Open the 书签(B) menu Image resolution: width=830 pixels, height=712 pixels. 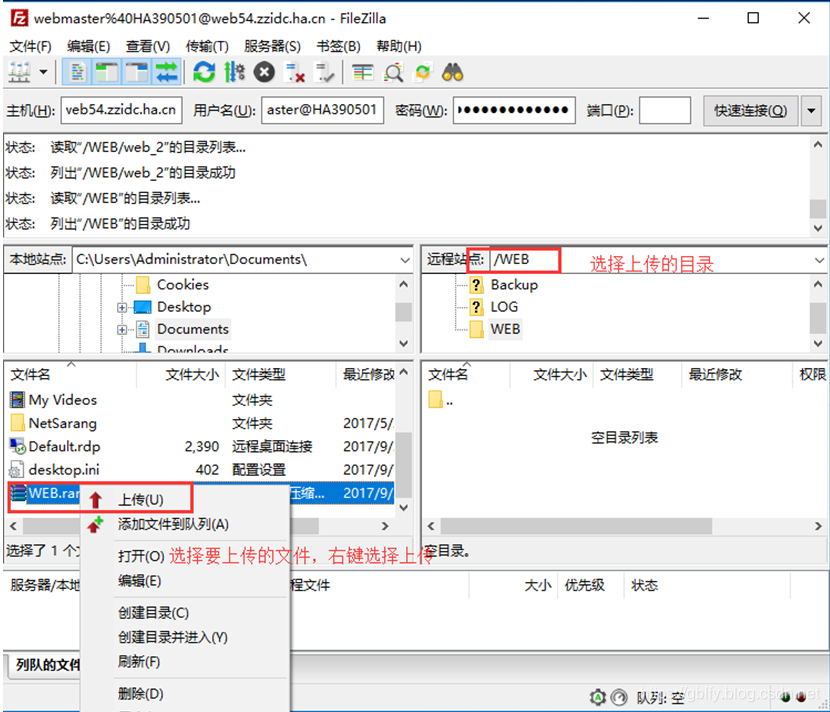click(338, 46)
